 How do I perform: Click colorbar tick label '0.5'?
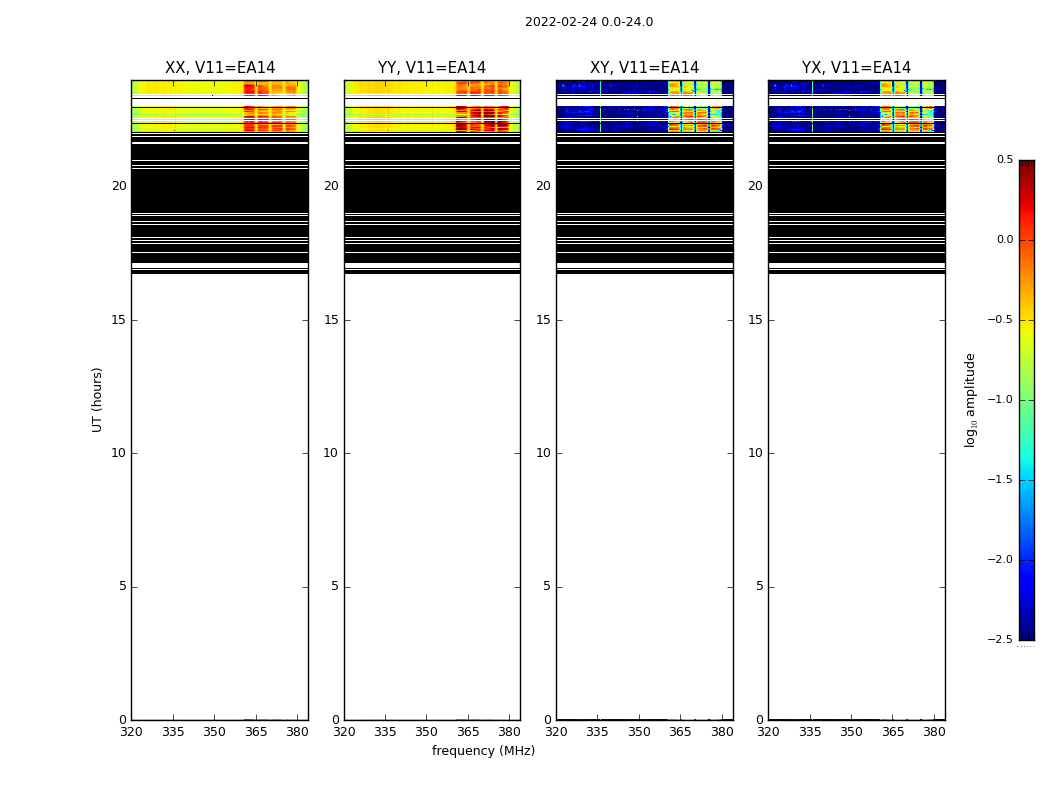[1005, 159]
